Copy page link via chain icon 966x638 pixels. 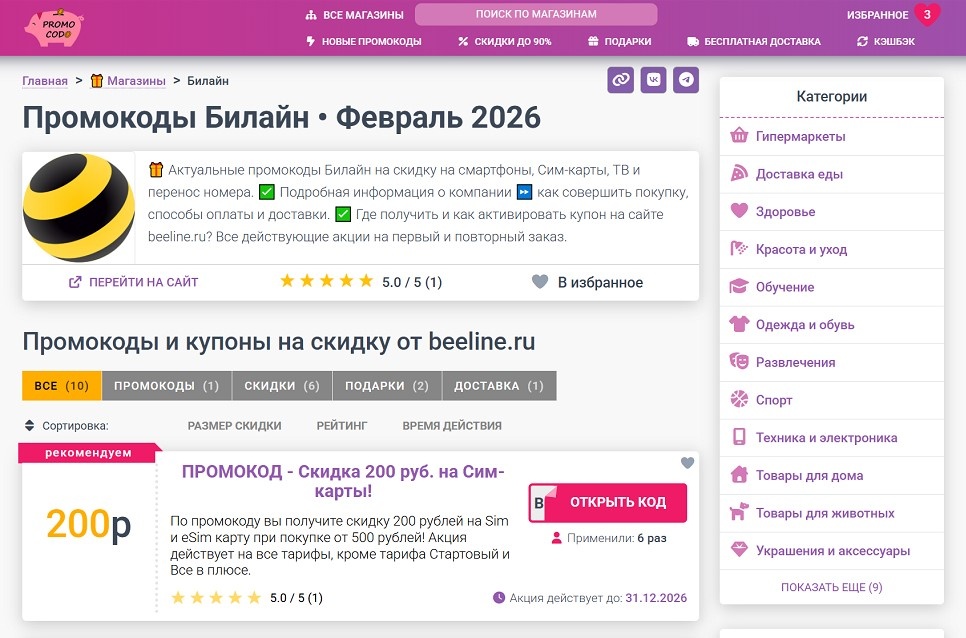click(620, 80)
